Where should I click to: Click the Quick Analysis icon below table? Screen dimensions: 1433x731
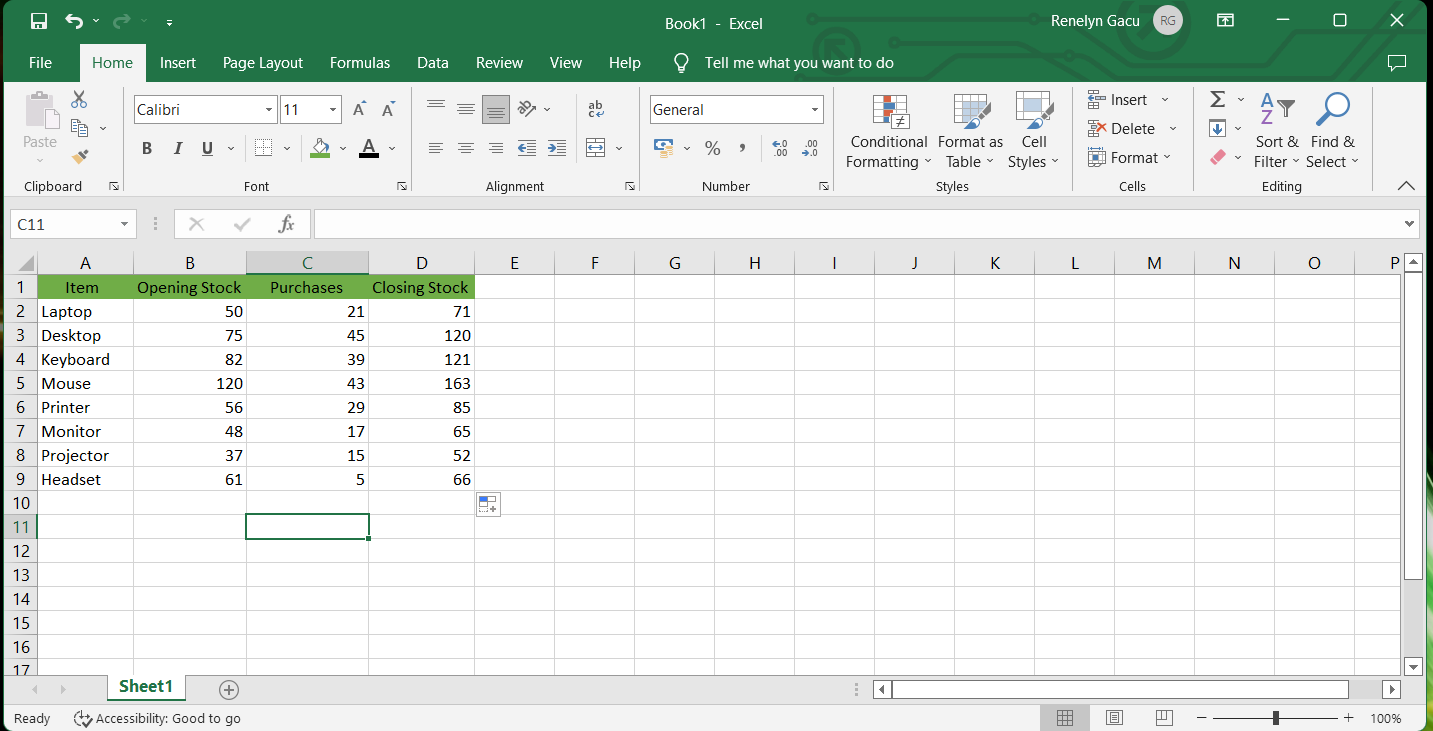tap(488, 504)
